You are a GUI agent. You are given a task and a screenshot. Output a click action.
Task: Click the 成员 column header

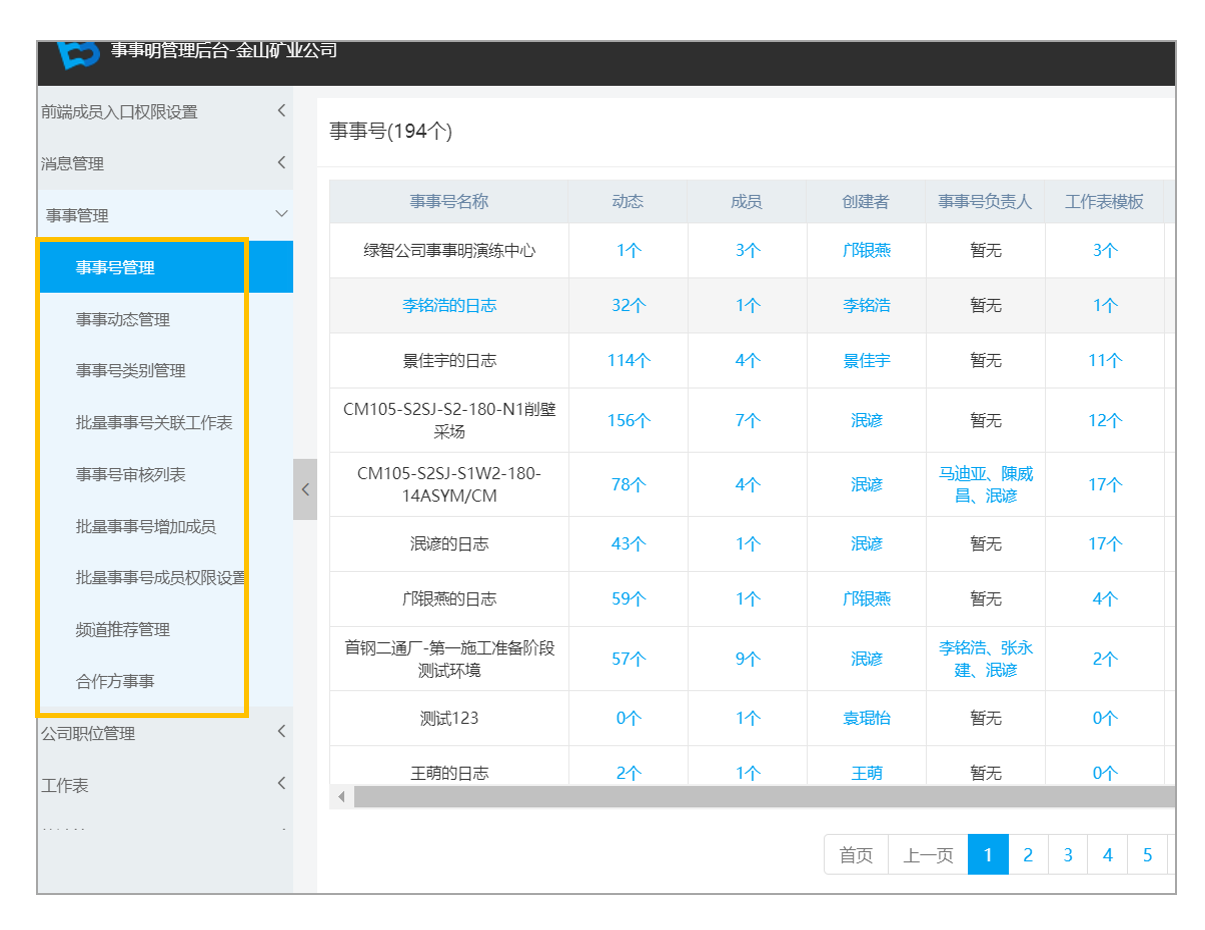747,202
